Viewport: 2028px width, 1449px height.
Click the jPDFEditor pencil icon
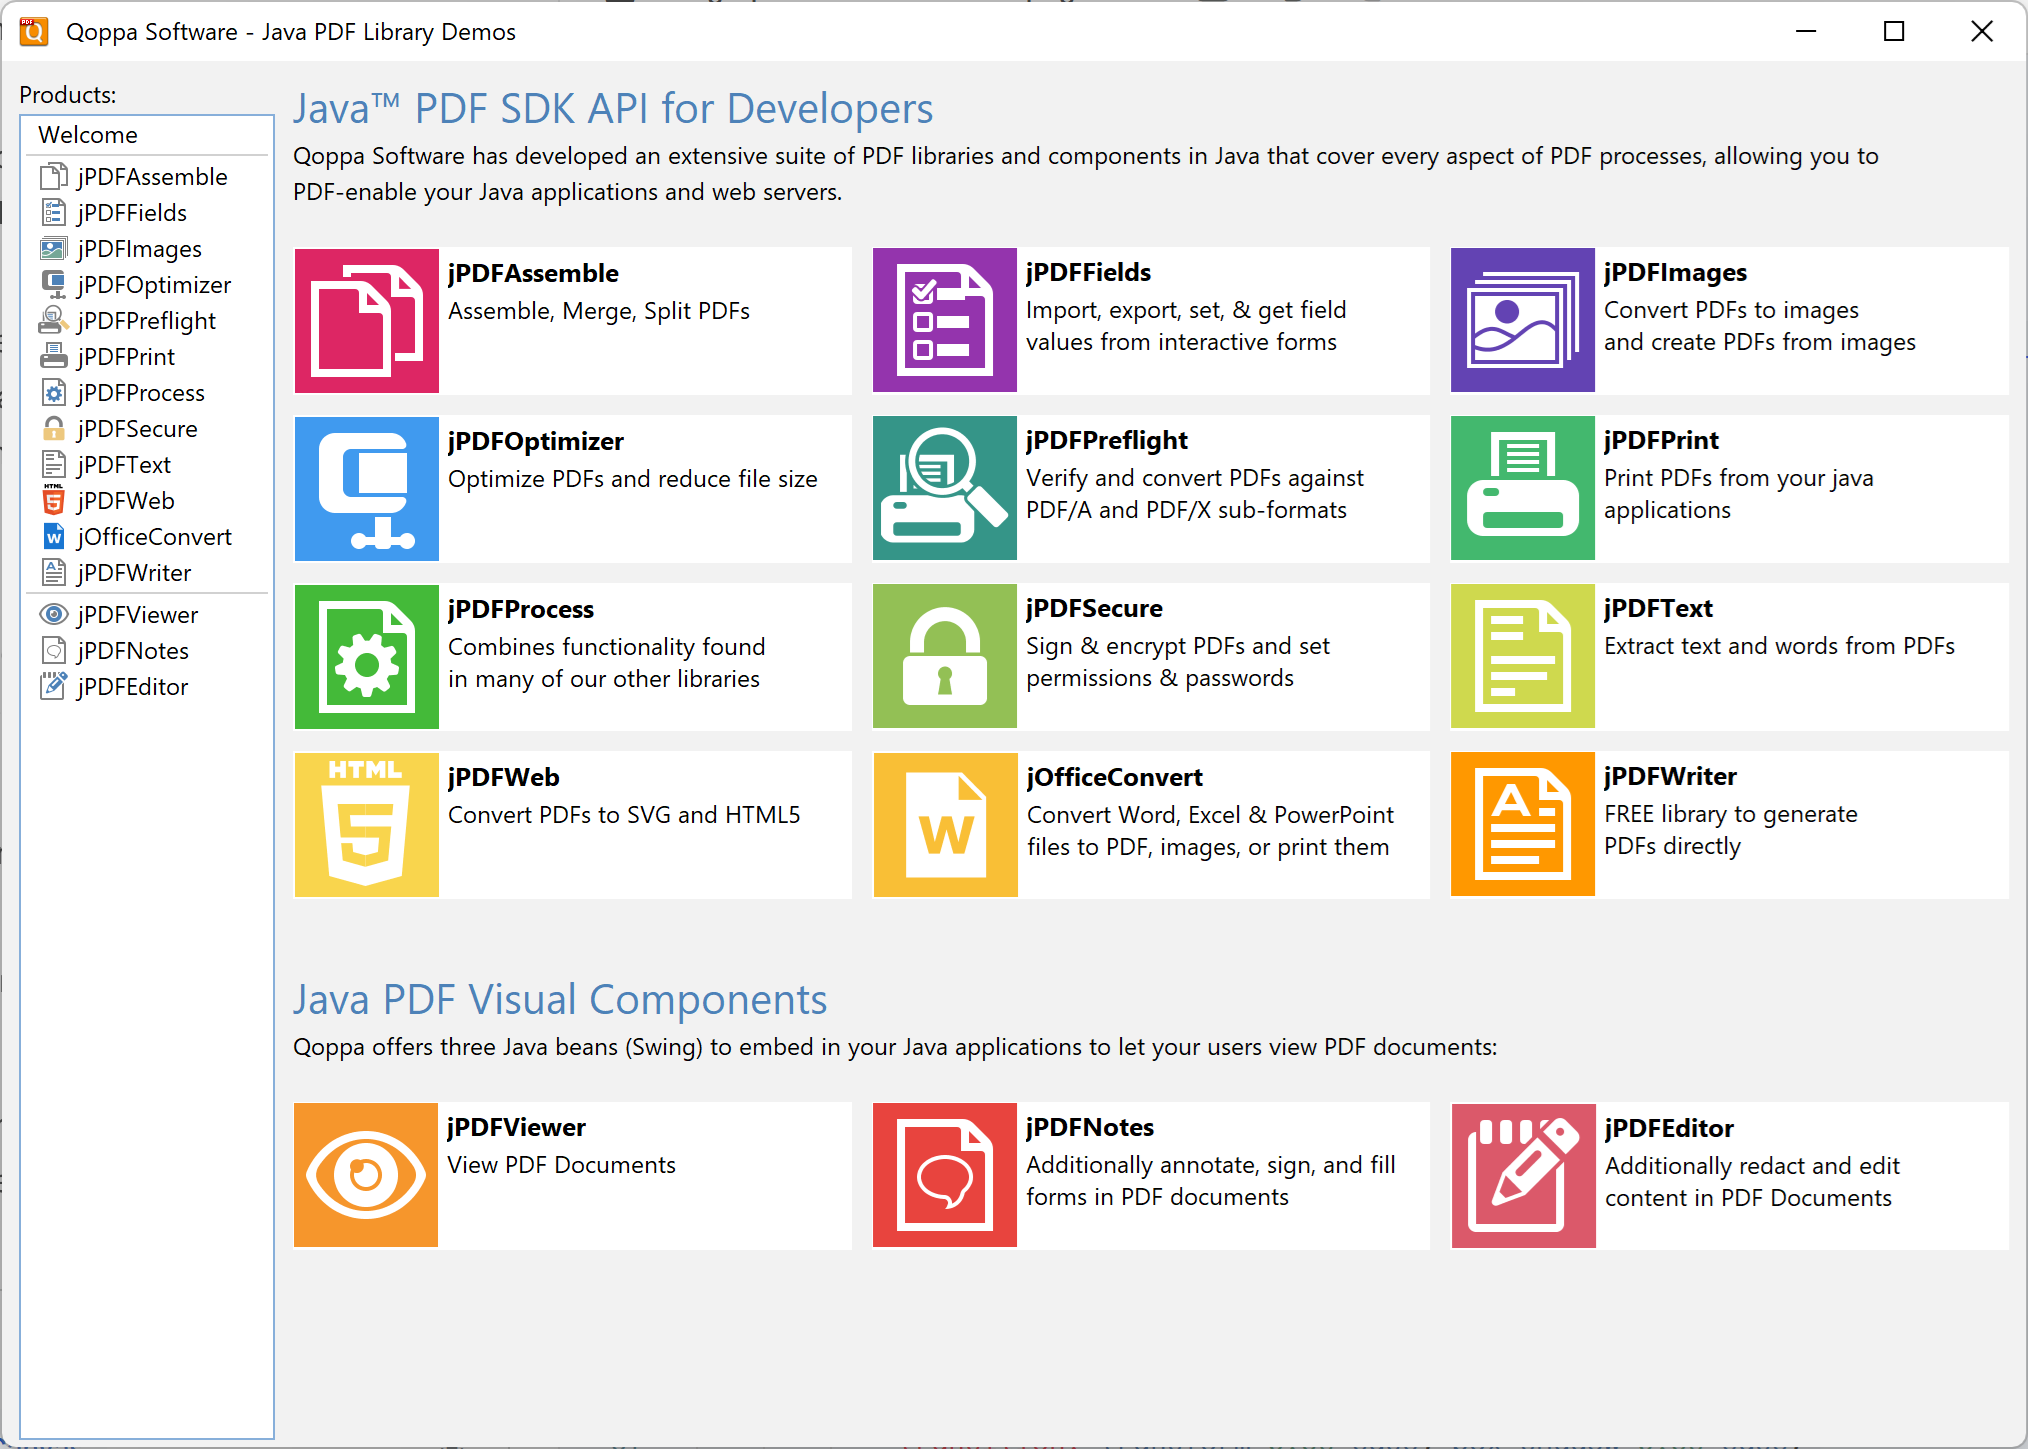pos(1523,1175)
